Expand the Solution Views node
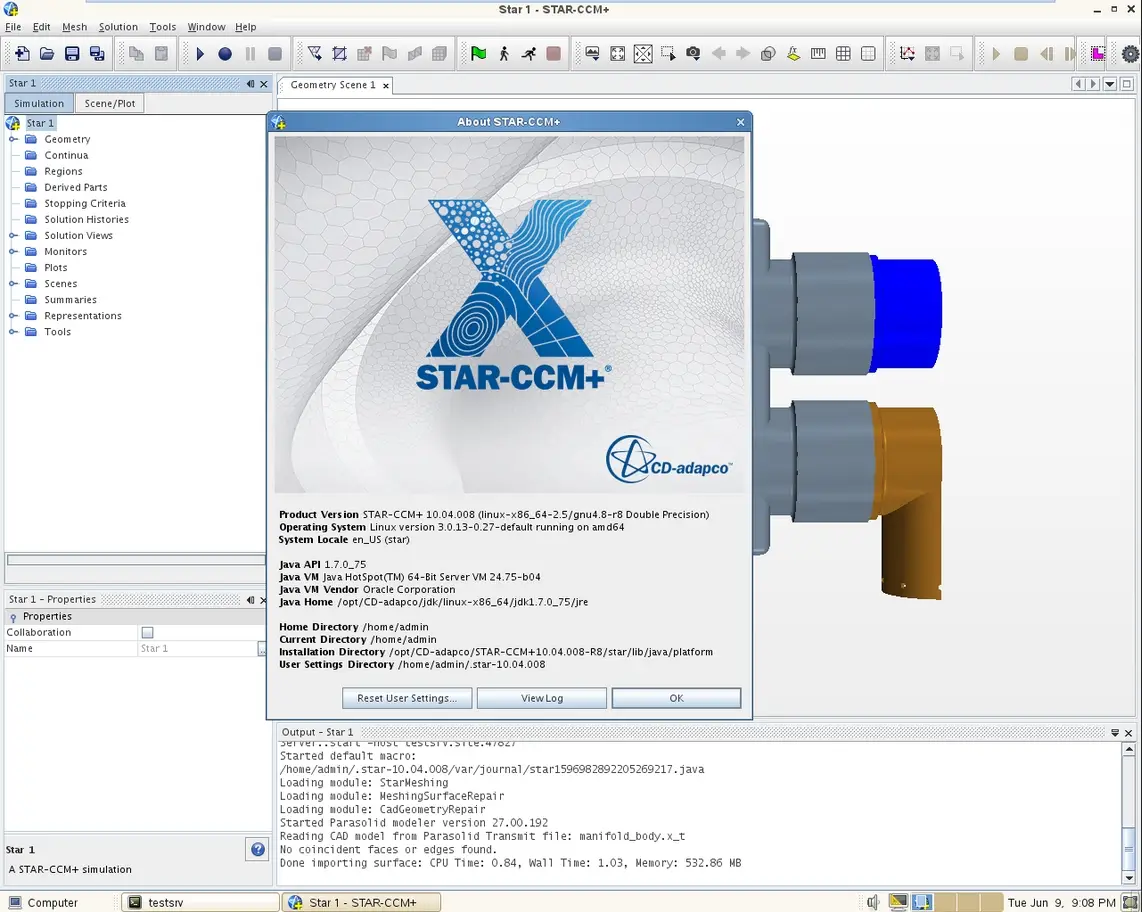 13,235
